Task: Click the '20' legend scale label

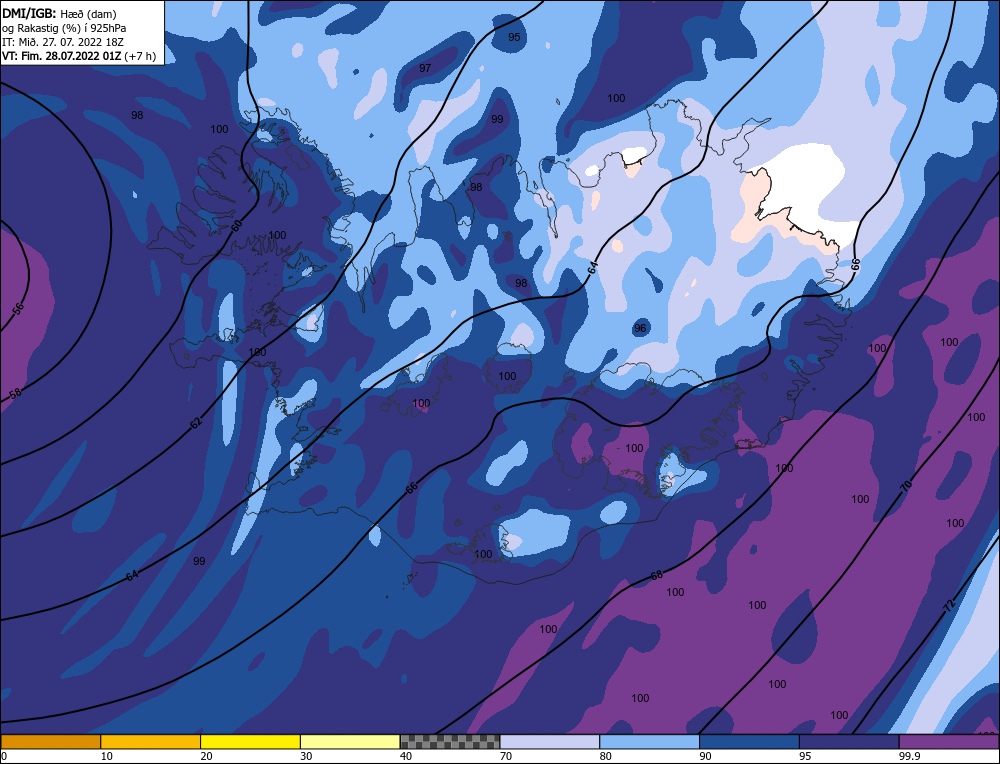Action: 207,756
